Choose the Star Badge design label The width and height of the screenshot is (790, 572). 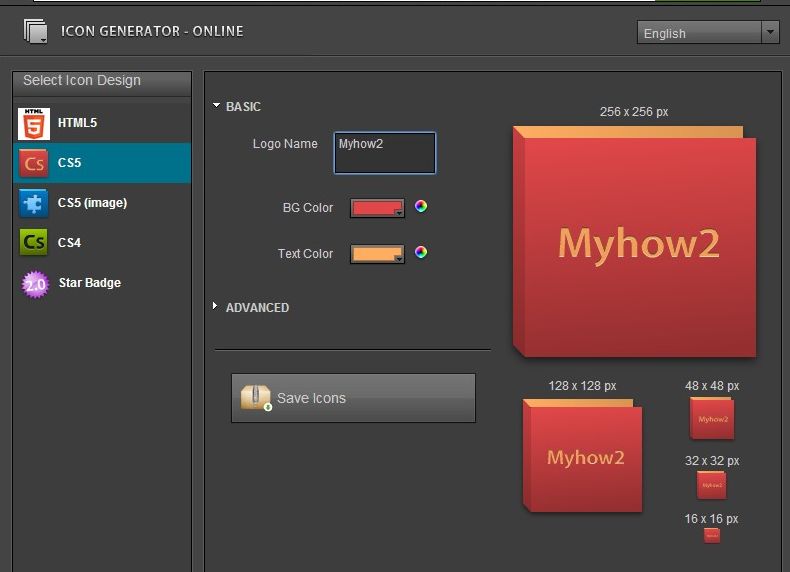point(90,283)
